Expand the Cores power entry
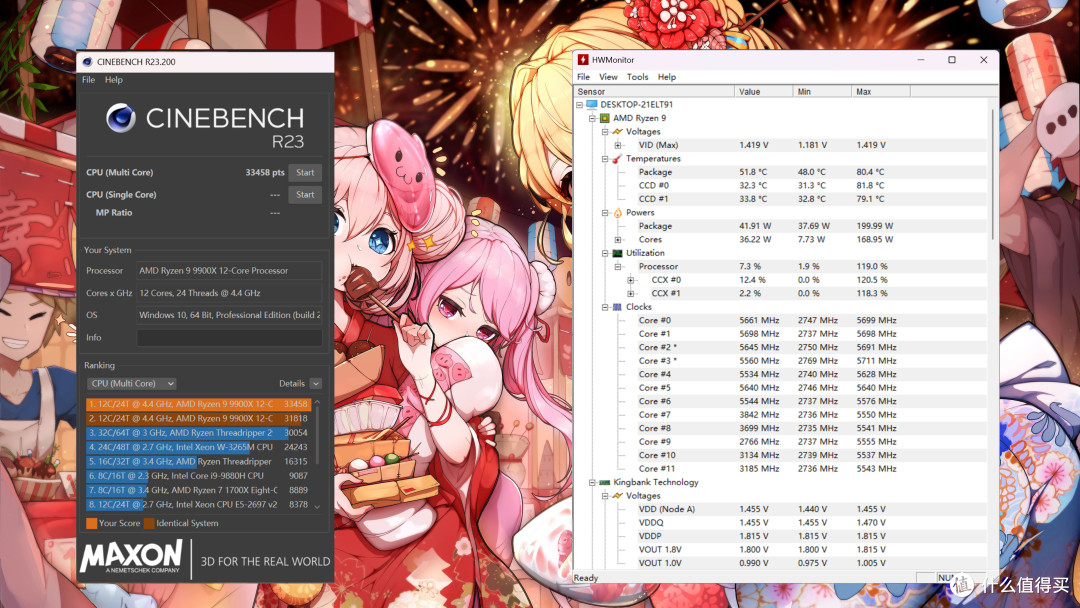1080x608 pixels. click(x=618, y=240)
